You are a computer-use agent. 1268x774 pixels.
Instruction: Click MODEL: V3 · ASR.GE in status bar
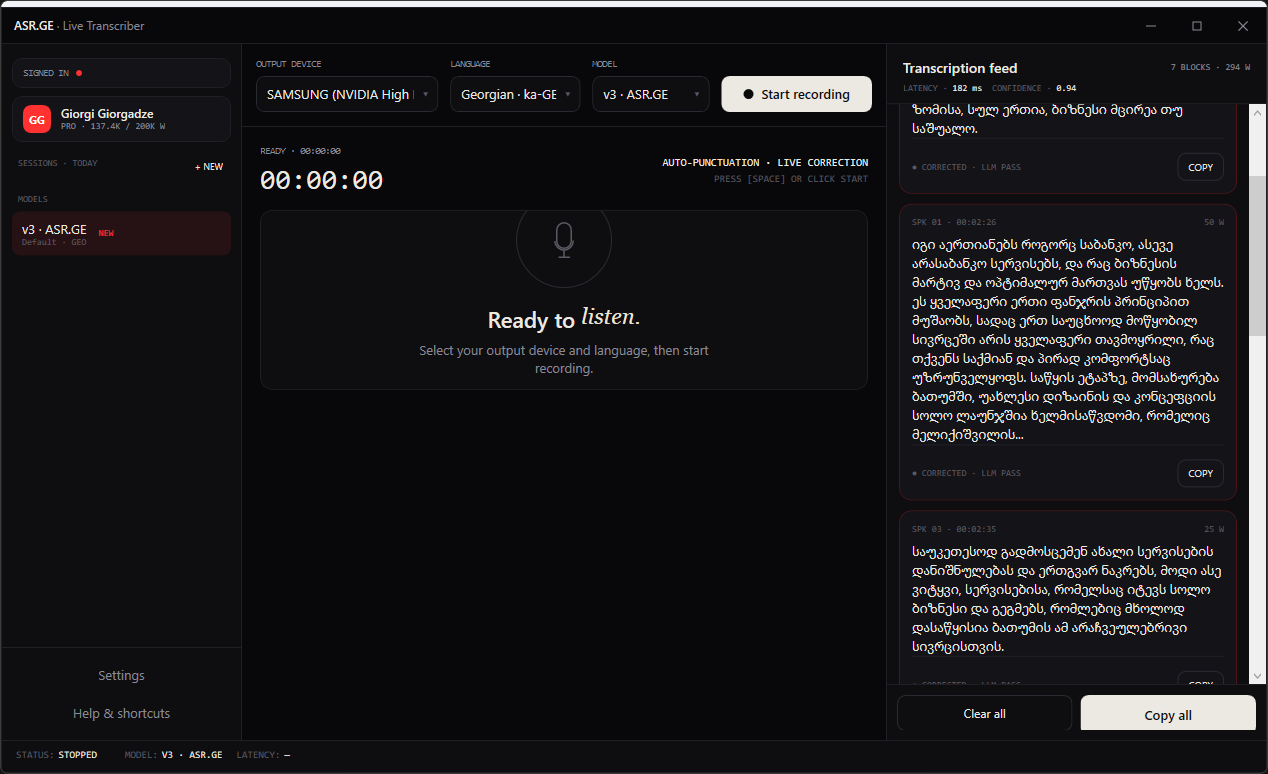point(173,755)
